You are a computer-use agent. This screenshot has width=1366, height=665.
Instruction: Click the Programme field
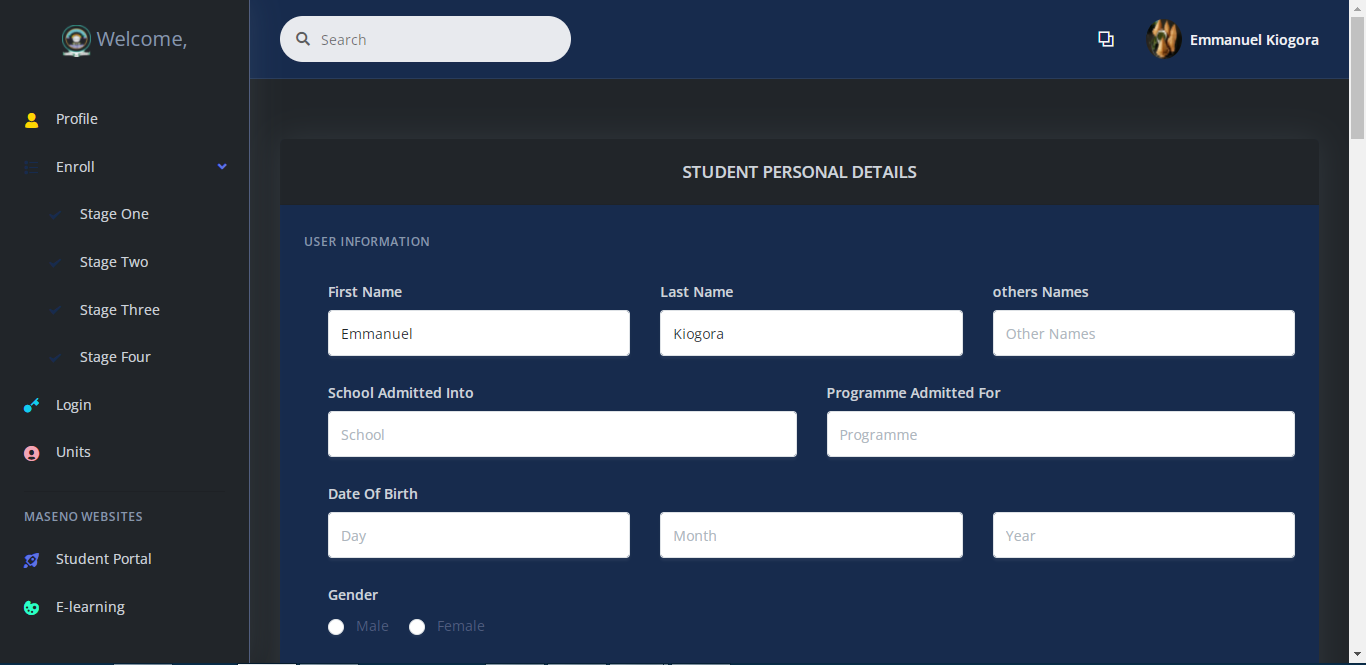click(x=1061, y=434)
